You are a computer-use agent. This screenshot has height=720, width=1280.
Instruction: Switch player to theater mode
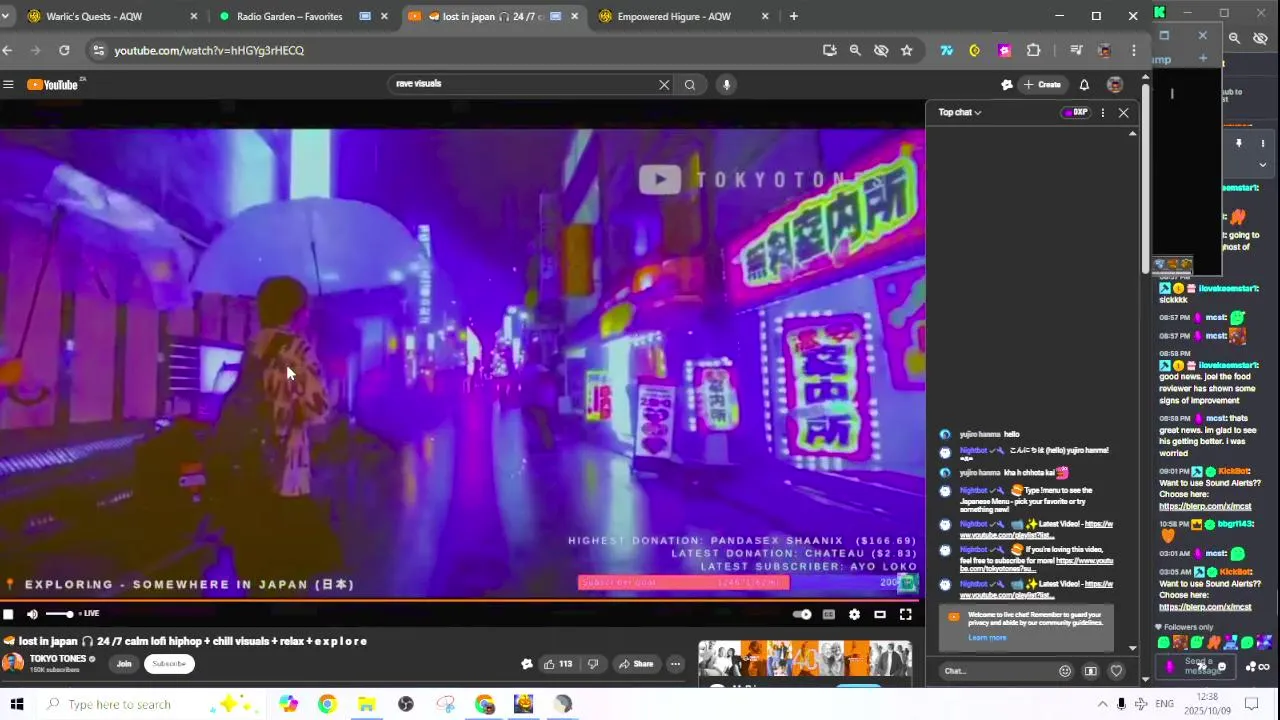(880, 614)
